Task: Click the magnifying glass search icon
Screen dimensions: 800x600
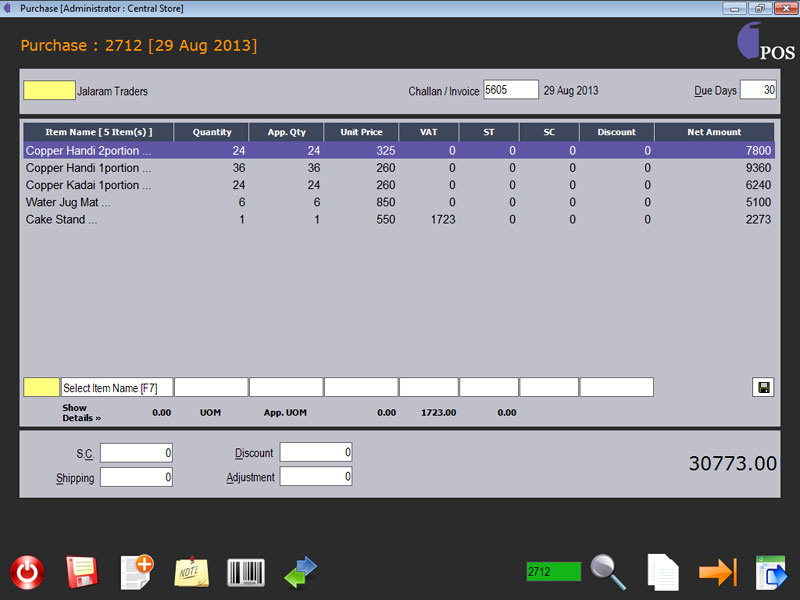Action: [x=608, y=572]
